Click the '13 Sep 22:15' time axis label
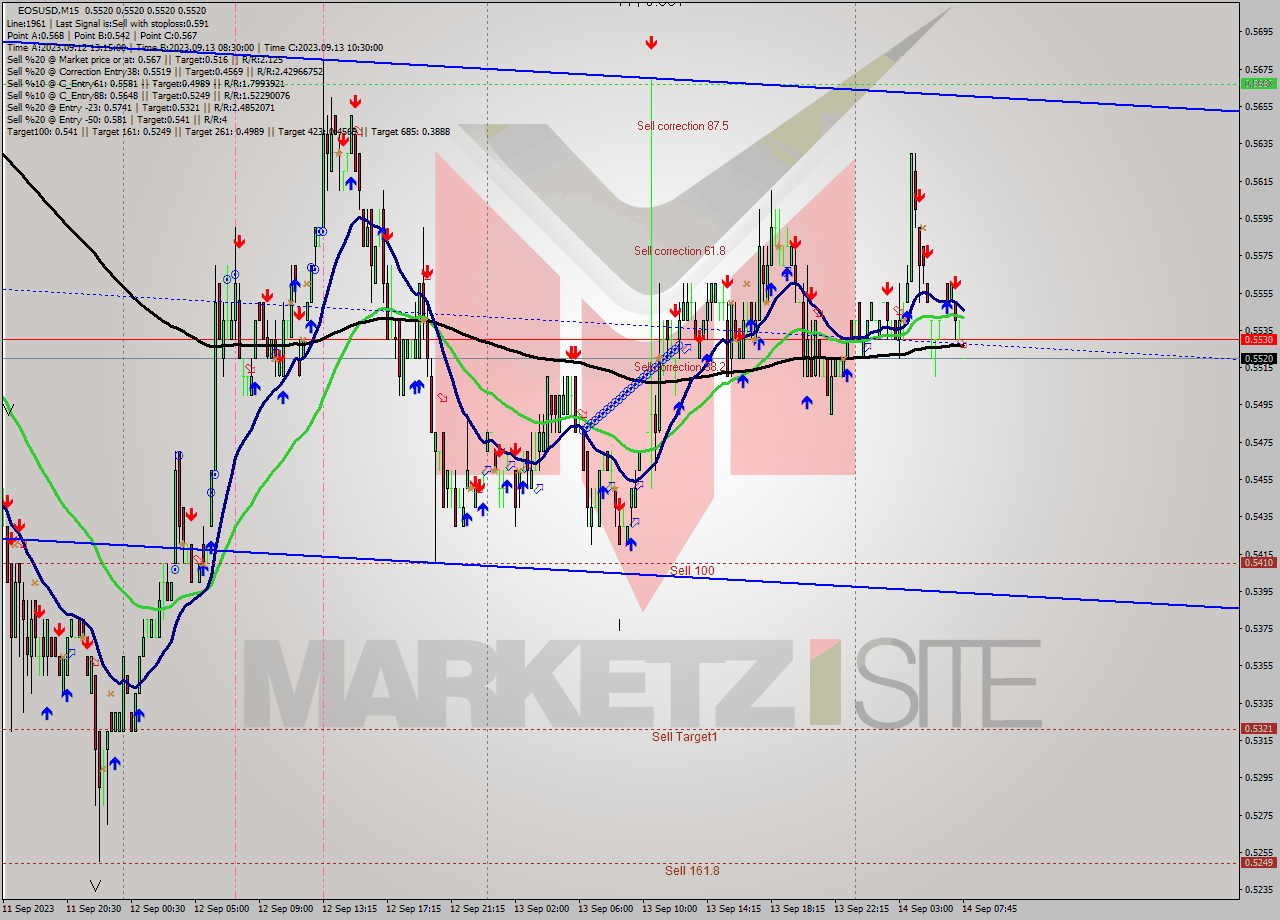 [862, 909]
